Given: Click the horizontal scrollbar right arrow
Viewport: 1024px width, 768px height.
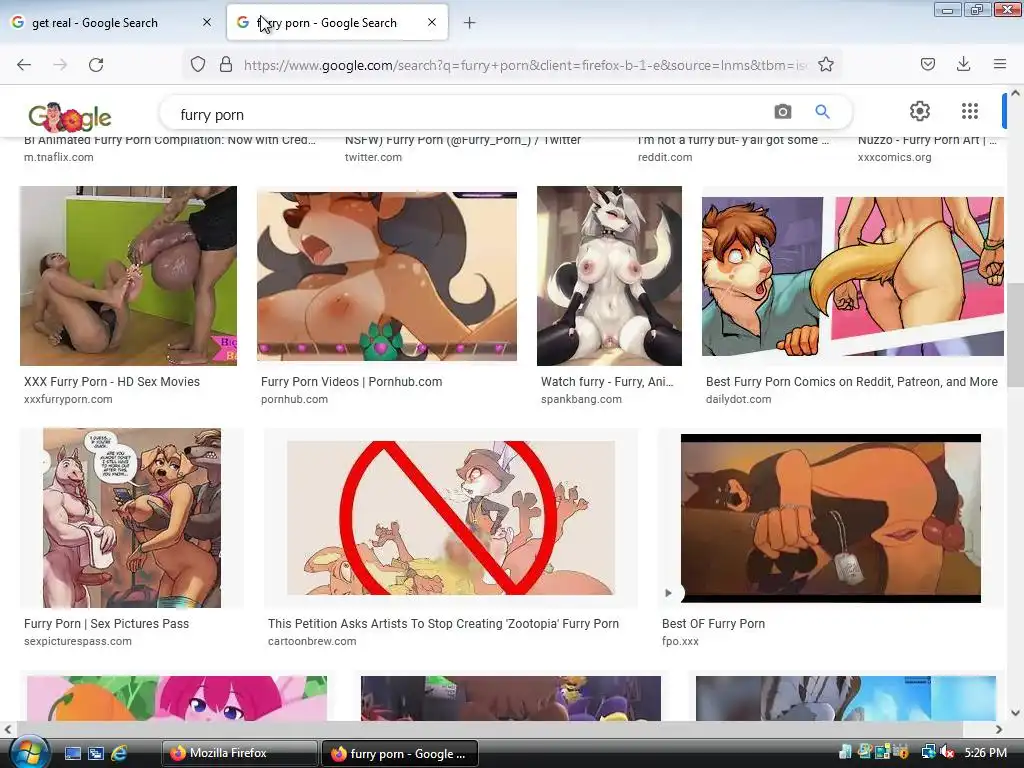Looking at the screenshot, I should pos(999,729).
